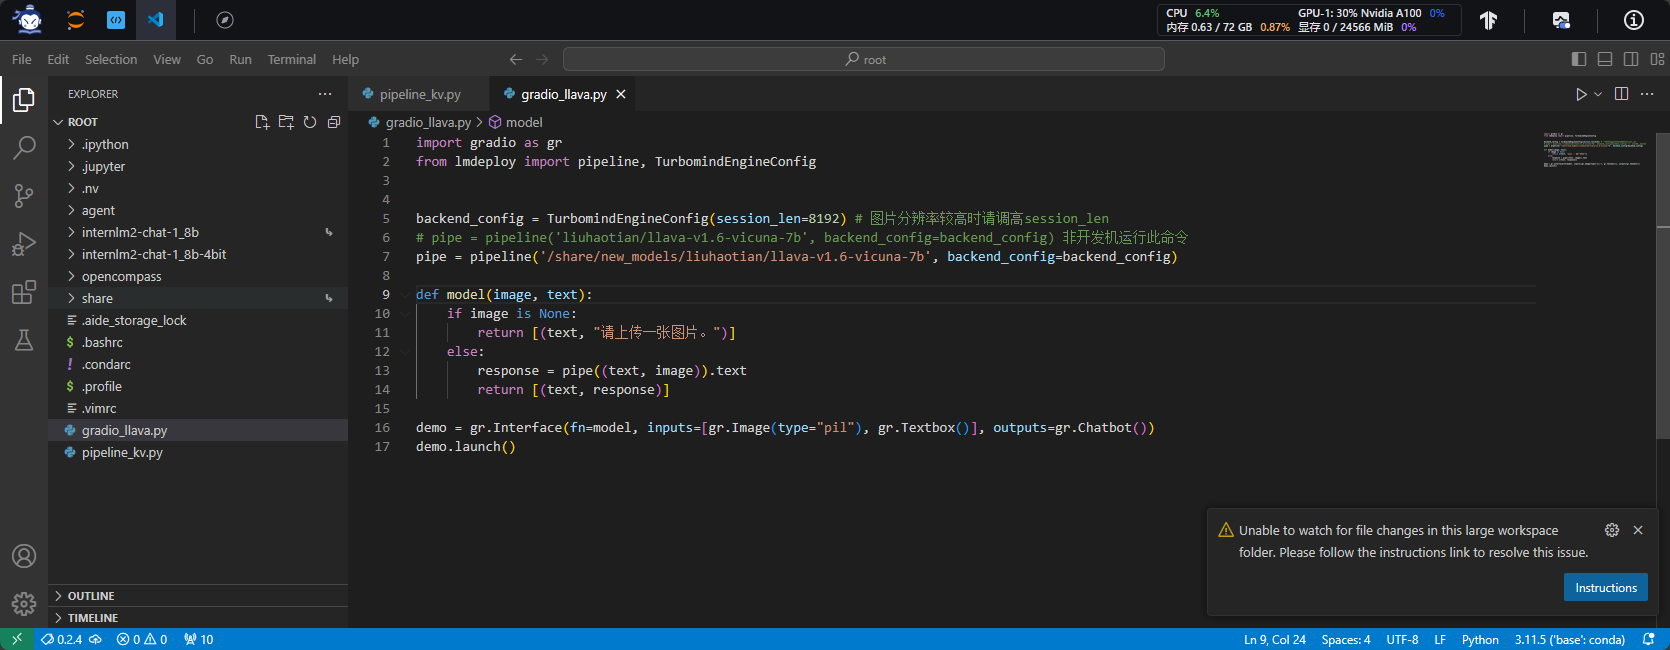Screen dimensions: 1670x650
Task: Open the compass icon in top bar
Action: coord(225,20)
